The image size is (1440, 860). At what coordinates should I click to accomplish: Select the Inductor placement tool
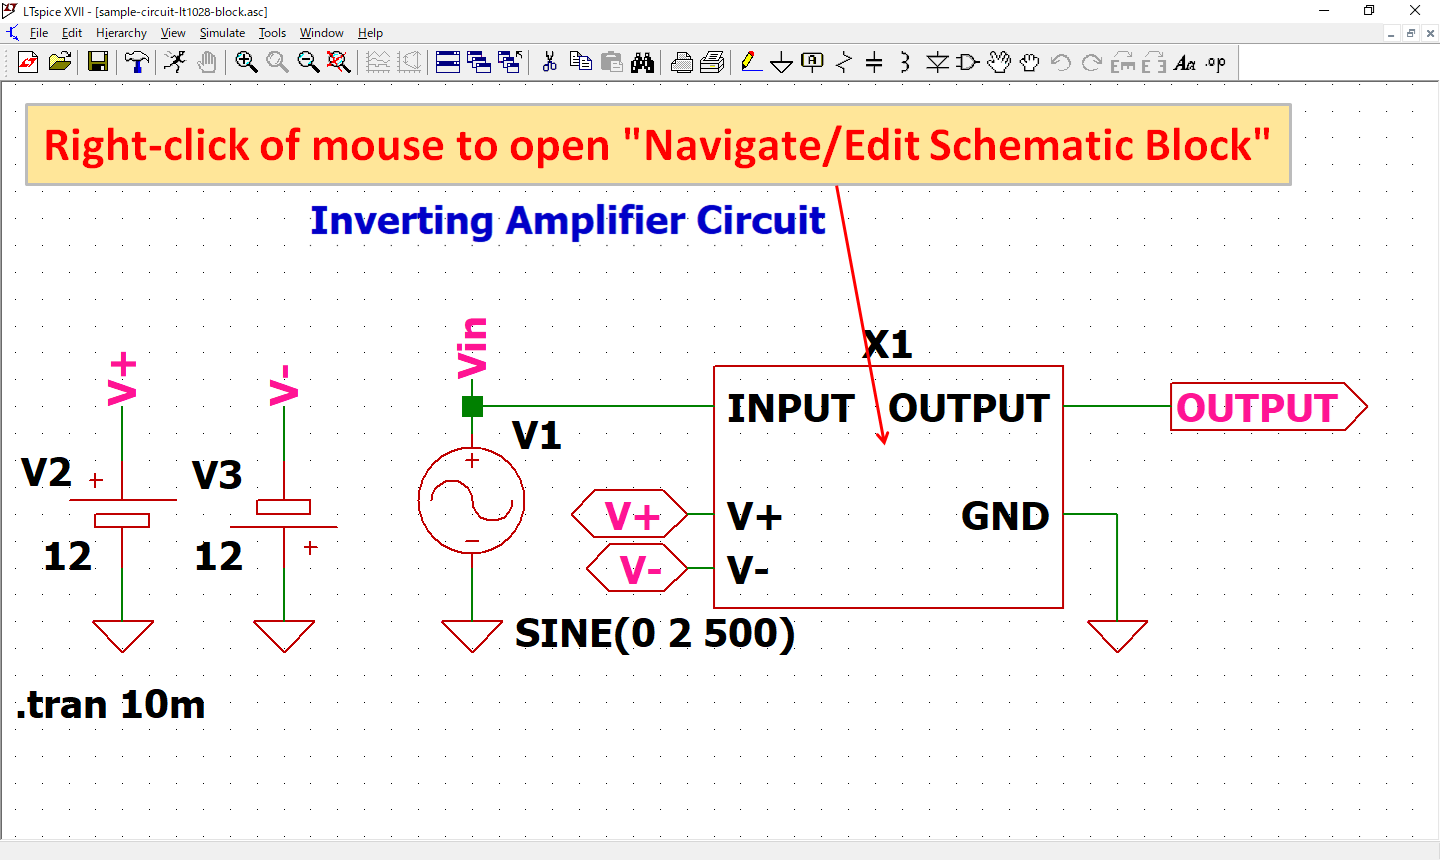[903, 62]
